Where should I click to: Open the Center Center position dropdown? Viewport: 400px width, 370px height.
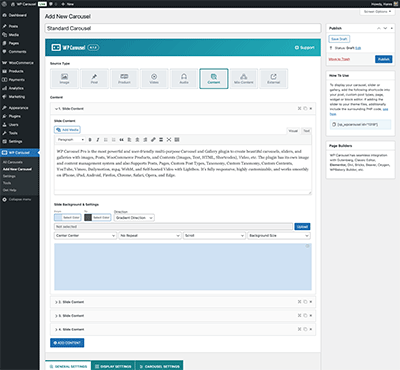tap(85, 236)
